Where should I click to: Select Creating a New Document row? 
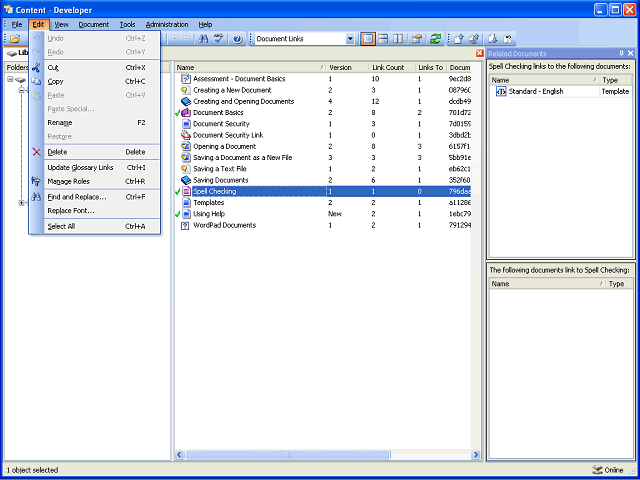322,90
